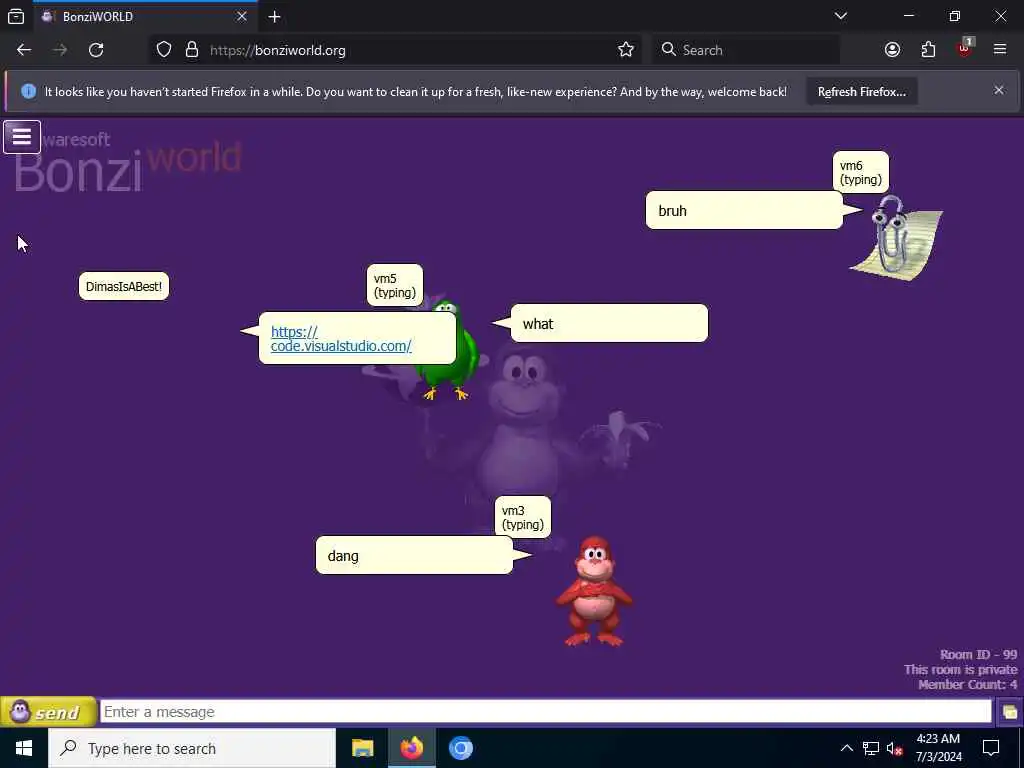Go back with the browser back arrow
This screenshot has width=1024, height=768.
coord(24,50)
